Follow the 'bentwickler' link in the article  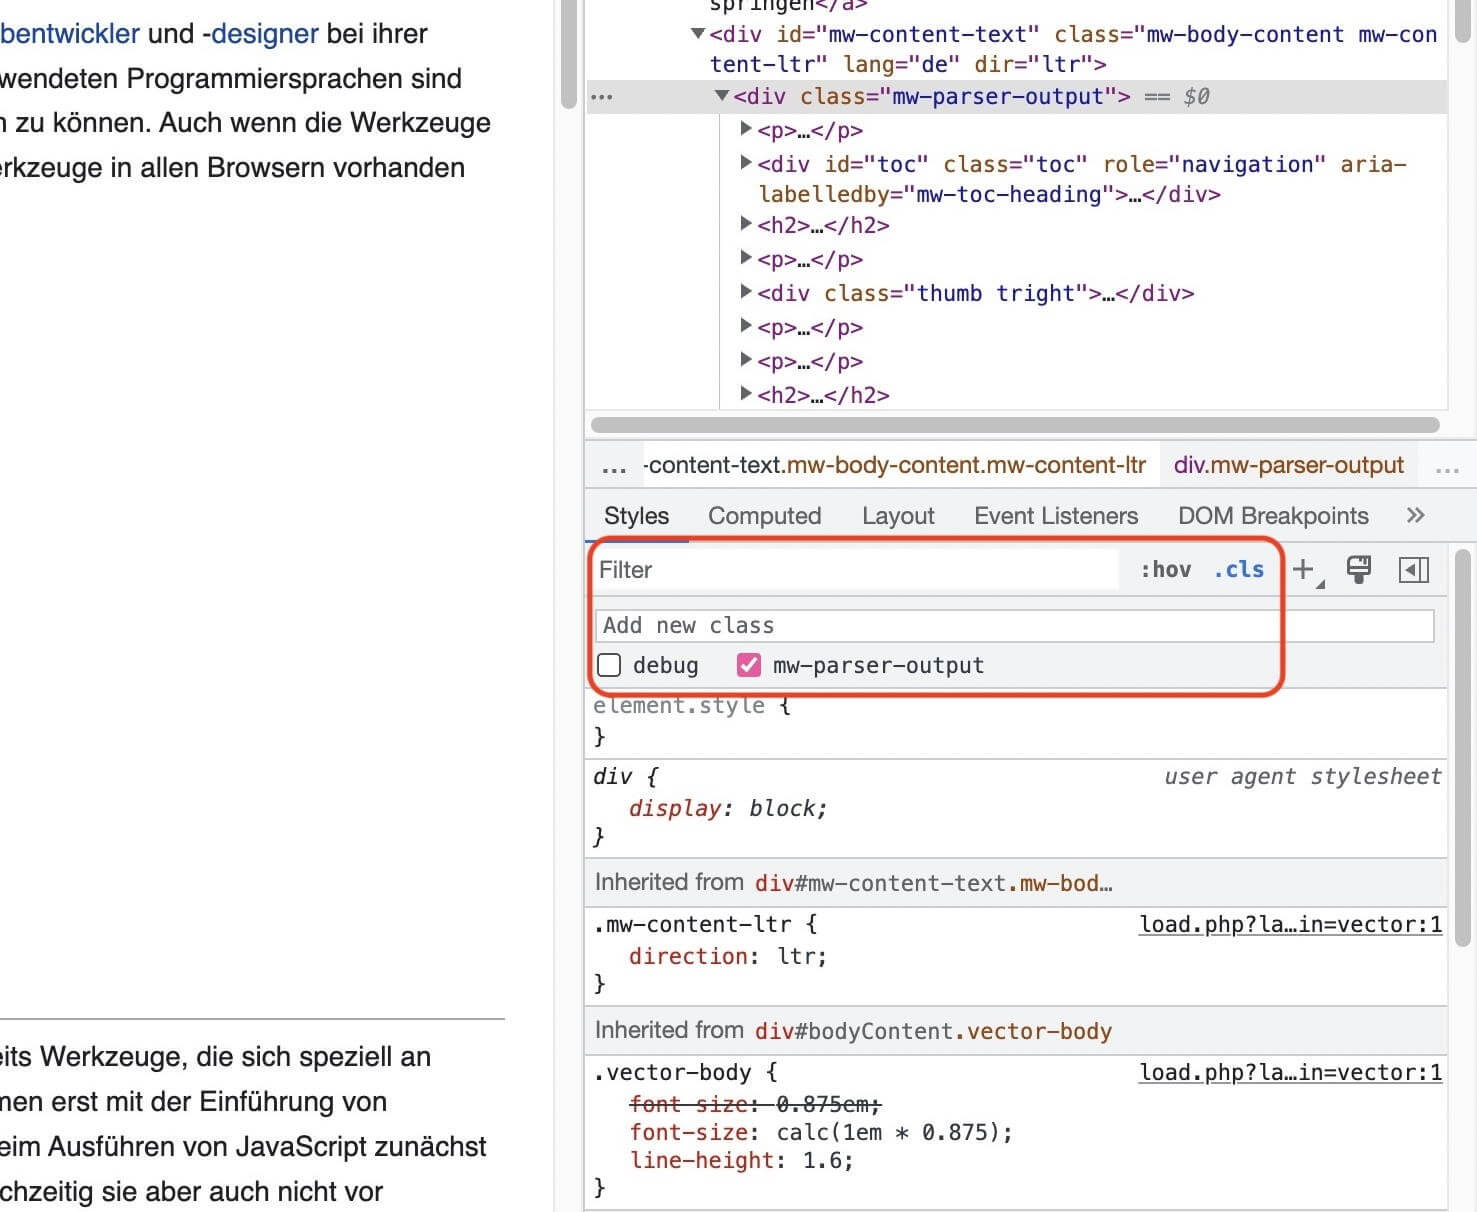[x=70, y=34]
